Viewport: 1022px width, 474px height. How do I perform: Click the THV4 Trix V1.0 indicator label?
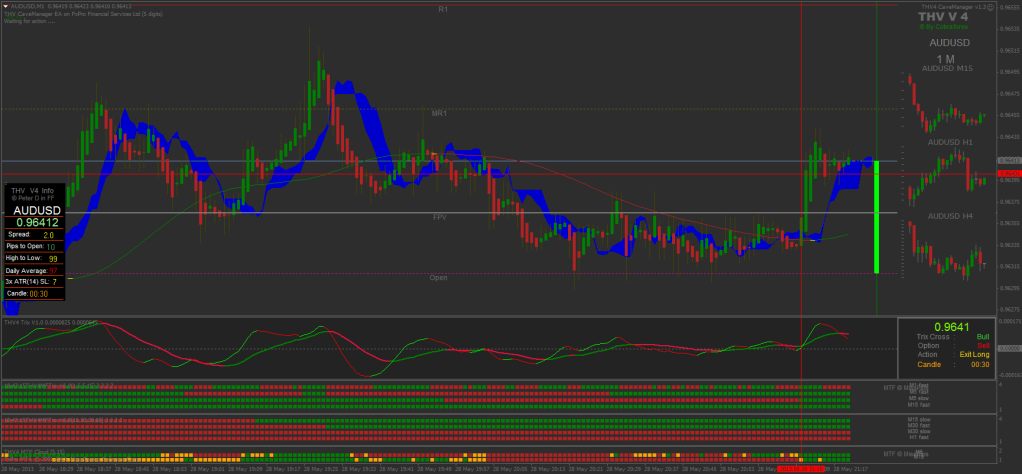click(50, 322)
